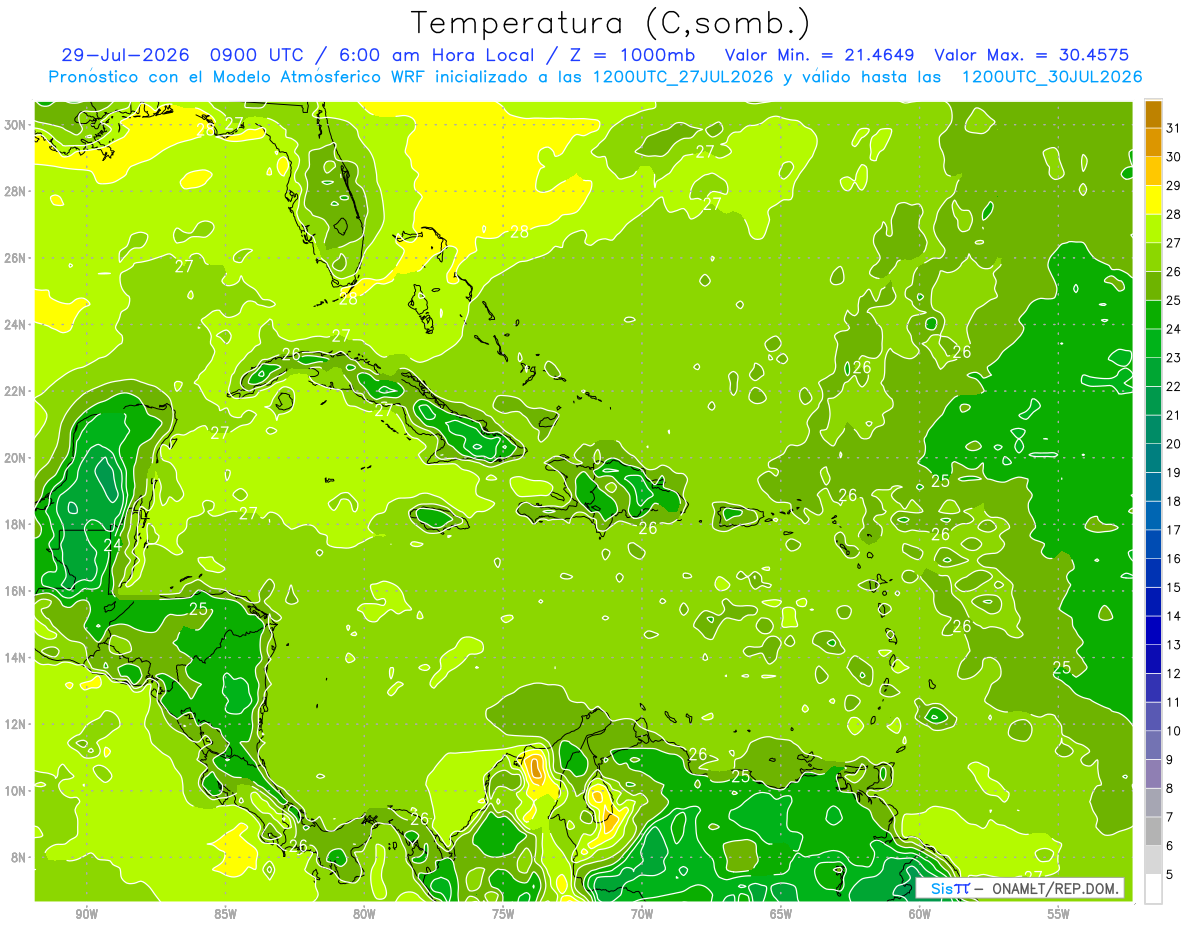The image size is (1200, 927).
Task: Click the "65W" longitude axis label
Action: tap(781, 913)
